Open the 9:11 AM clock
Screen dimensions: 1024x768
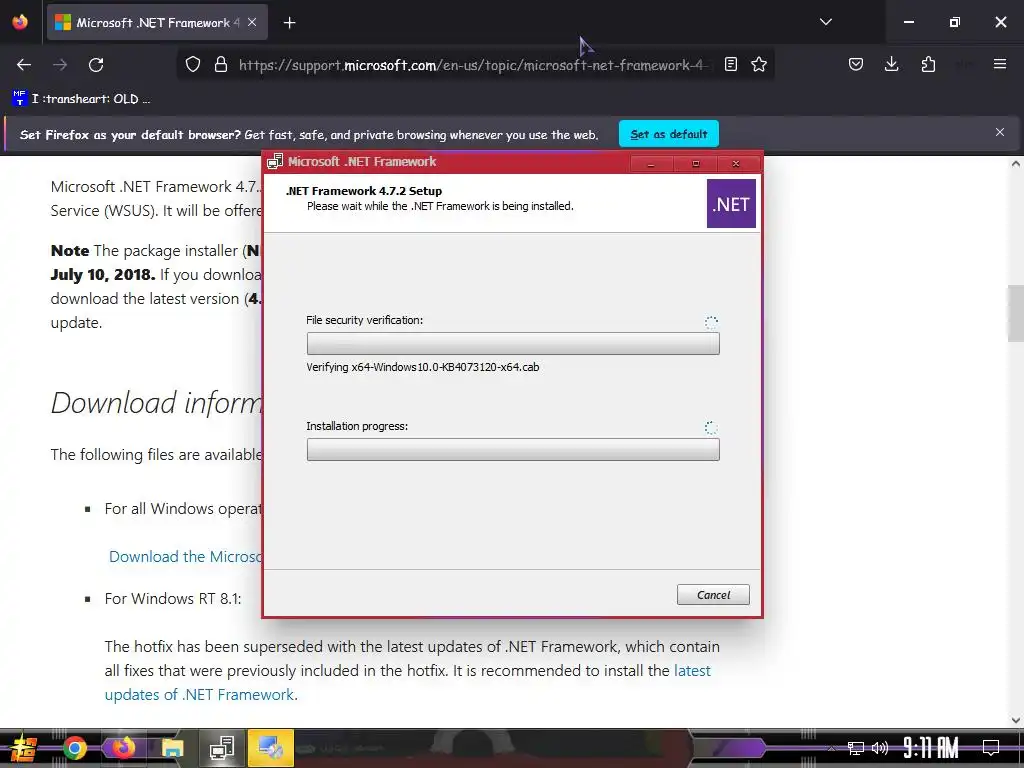pos(931,748)
